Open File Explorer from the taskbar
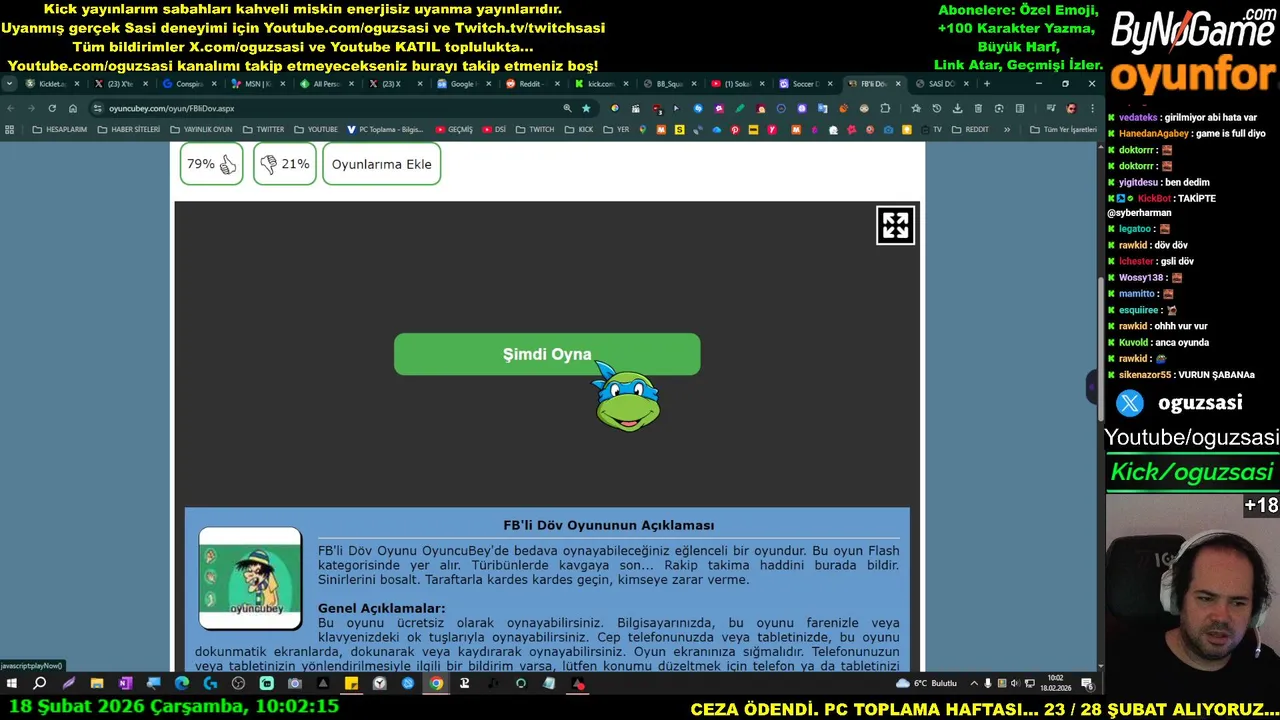This screenshot has height=720, width=1280. pyautogui.click(x=97, y=684)
